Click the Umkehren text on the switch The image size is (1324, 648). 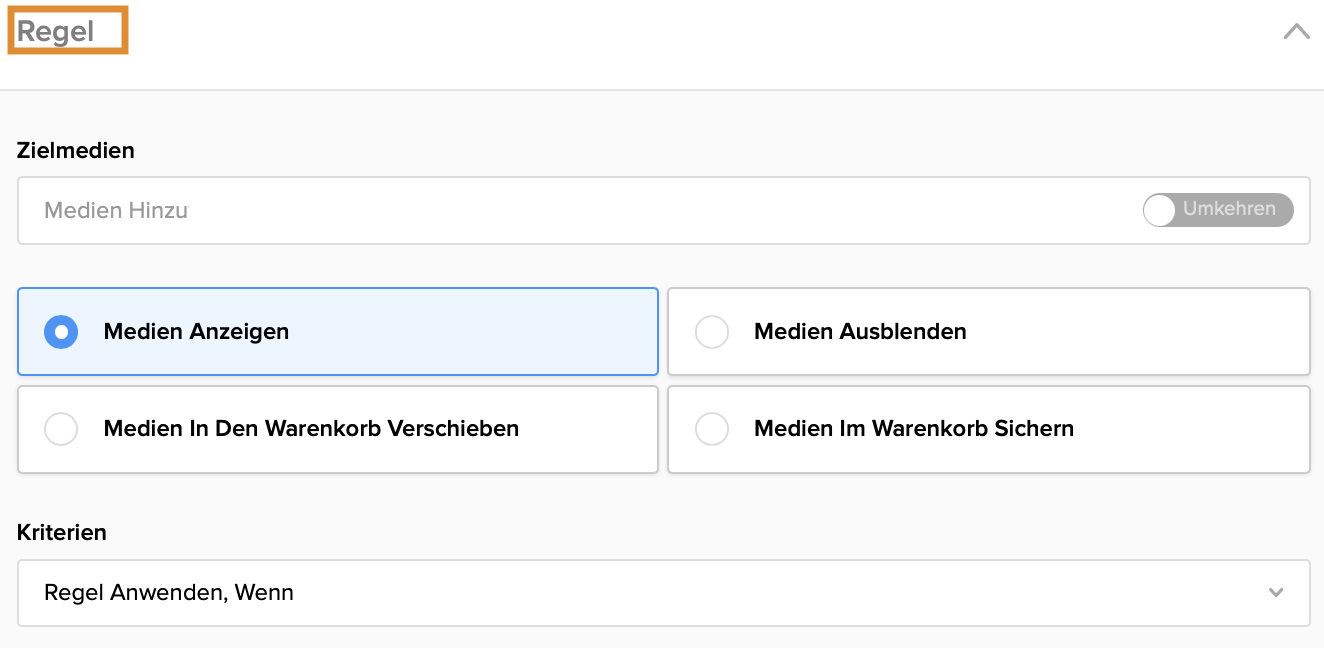click(x=1229, y=209)
